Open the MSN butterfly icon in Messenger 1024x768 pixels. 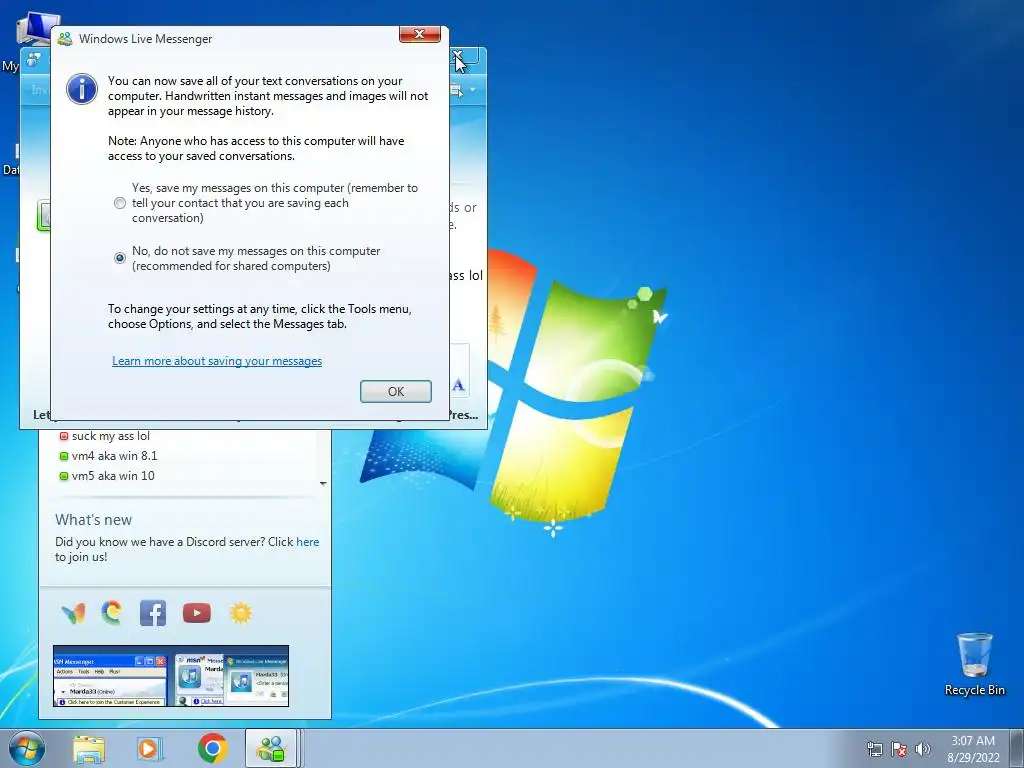pyautogui.click(x=73, y=613)
